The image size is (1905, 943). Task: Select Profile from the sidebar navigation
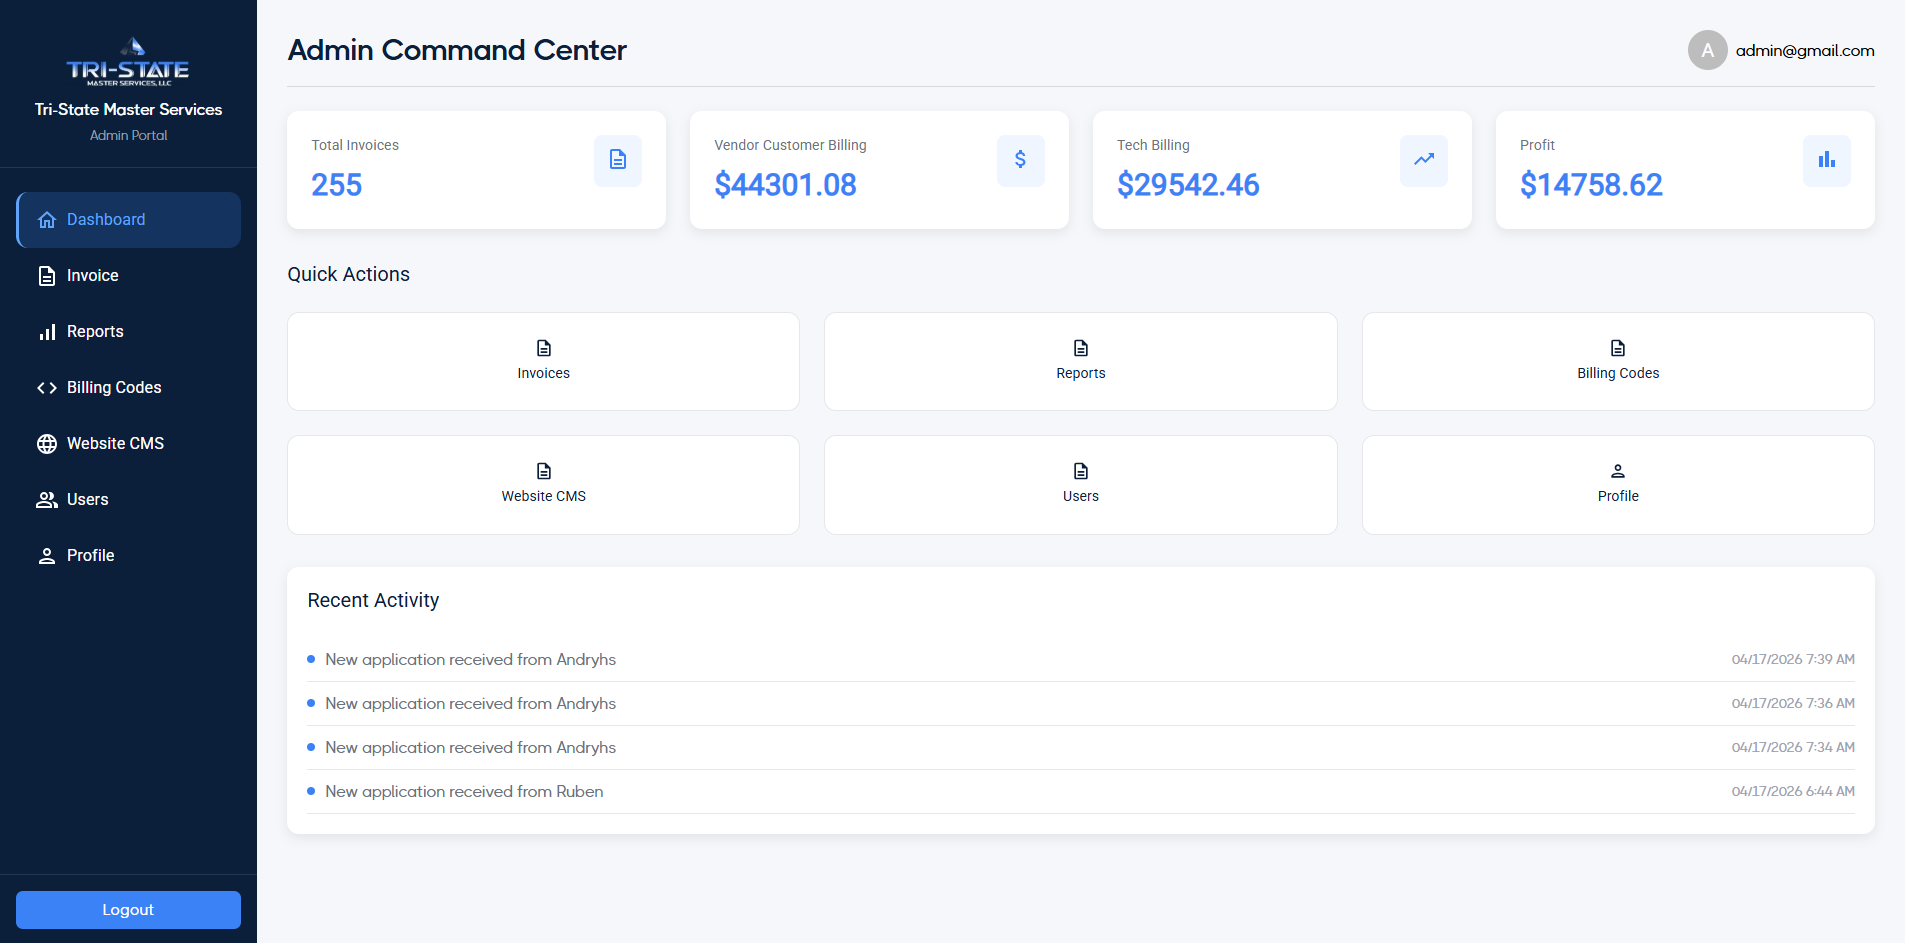tap(90, 556)
